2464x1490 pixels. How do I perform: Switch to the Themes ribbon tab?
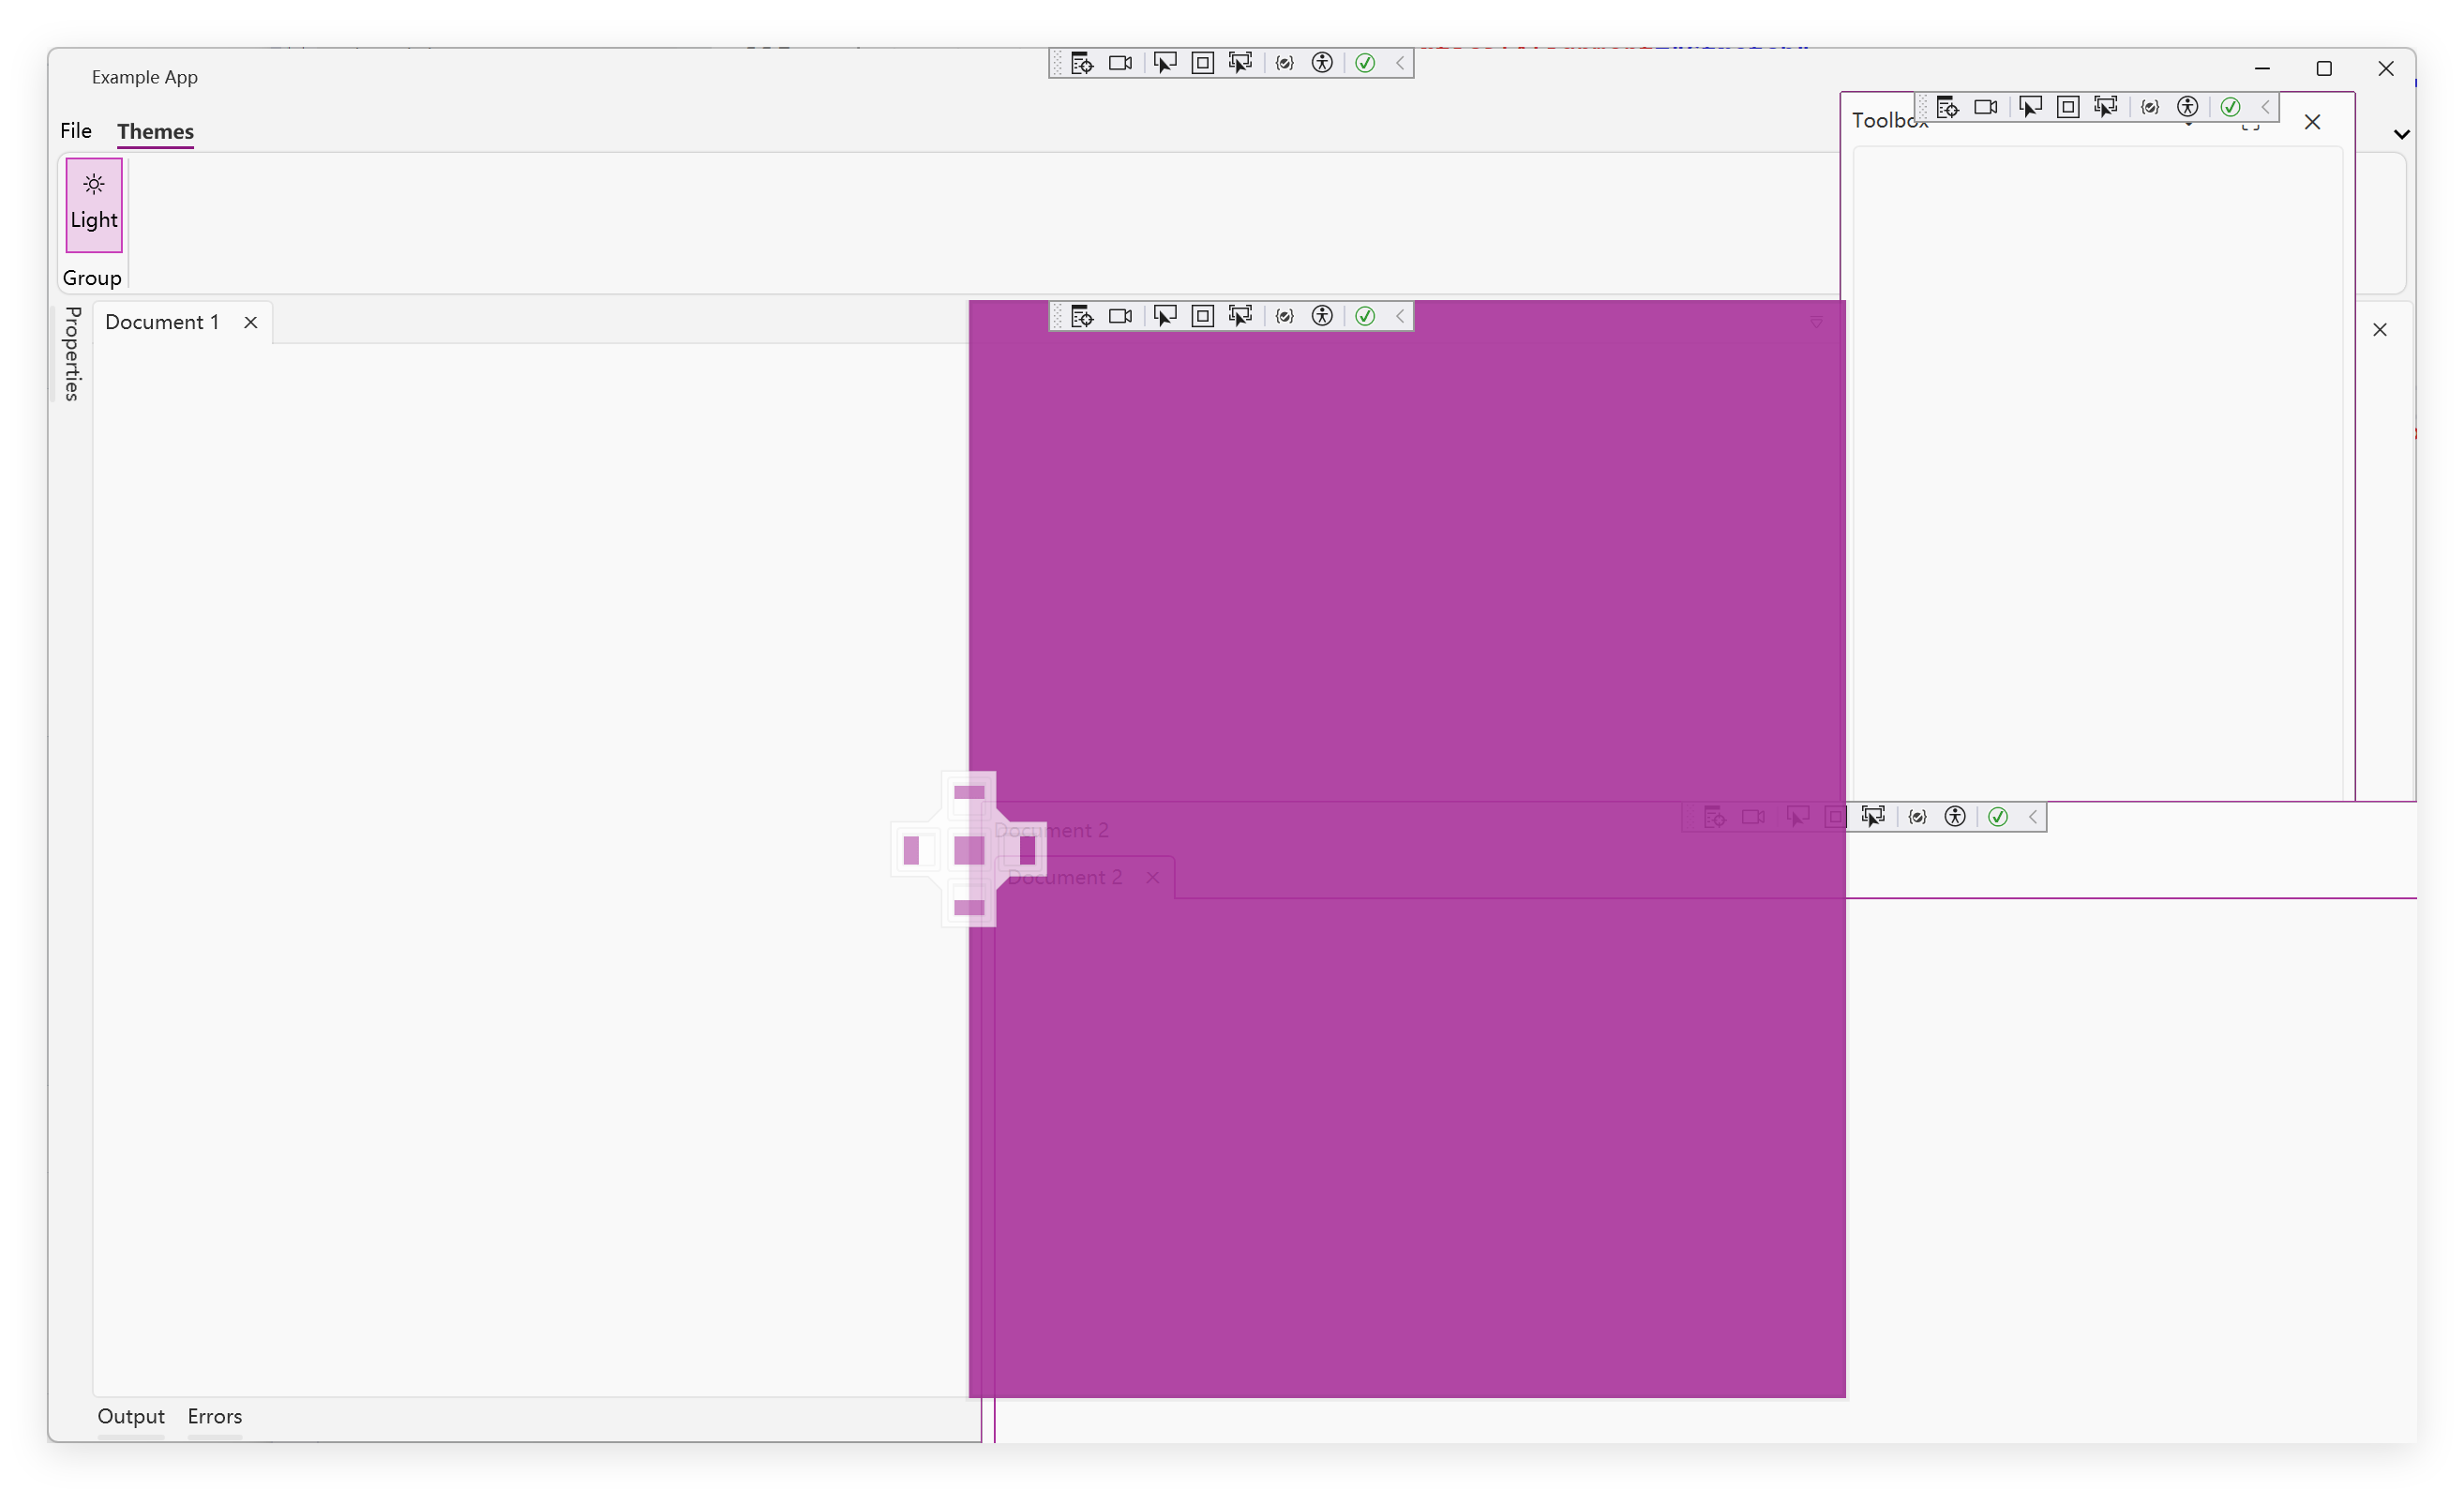[155, 131]
